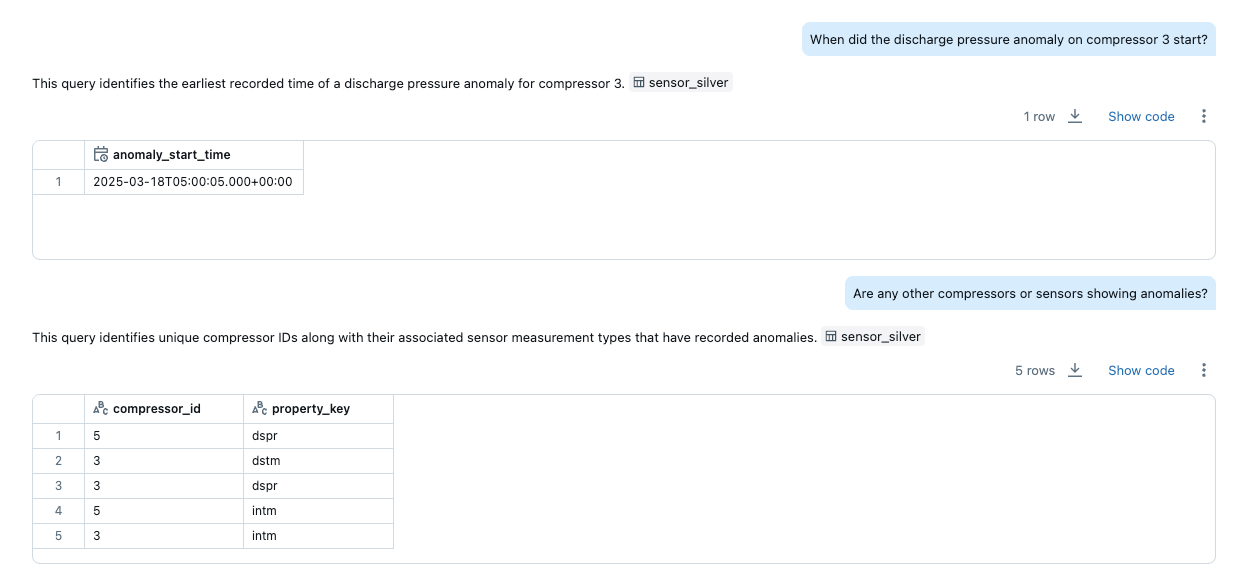Viewport: 1233px width, 575px height.
Task: Click the property_key column header
Action: coord(311,408)
